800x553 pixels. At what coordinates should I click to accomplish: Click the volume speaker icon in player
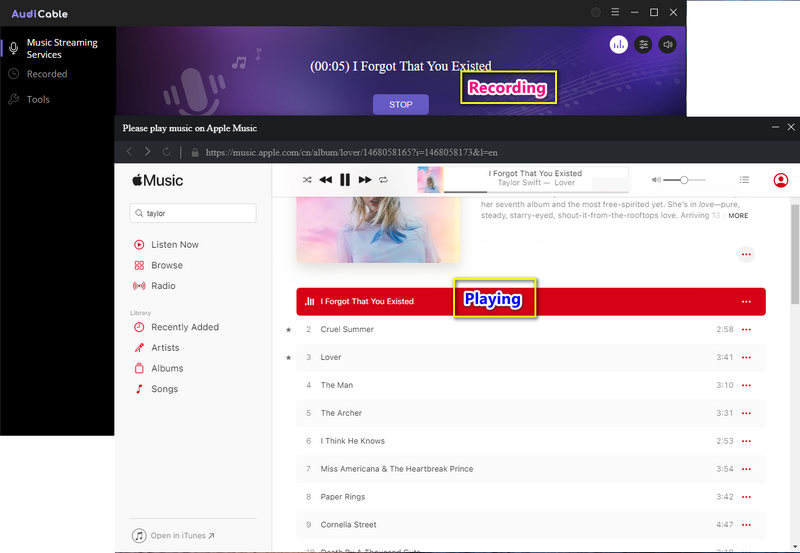[656, 180]
